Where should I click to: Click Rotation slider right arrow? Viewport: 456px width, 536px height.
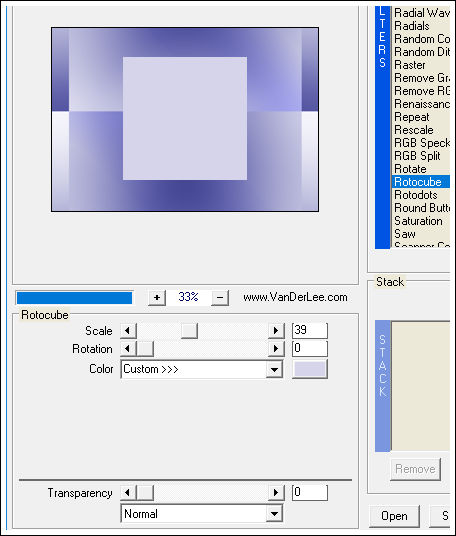coord(276,349)
